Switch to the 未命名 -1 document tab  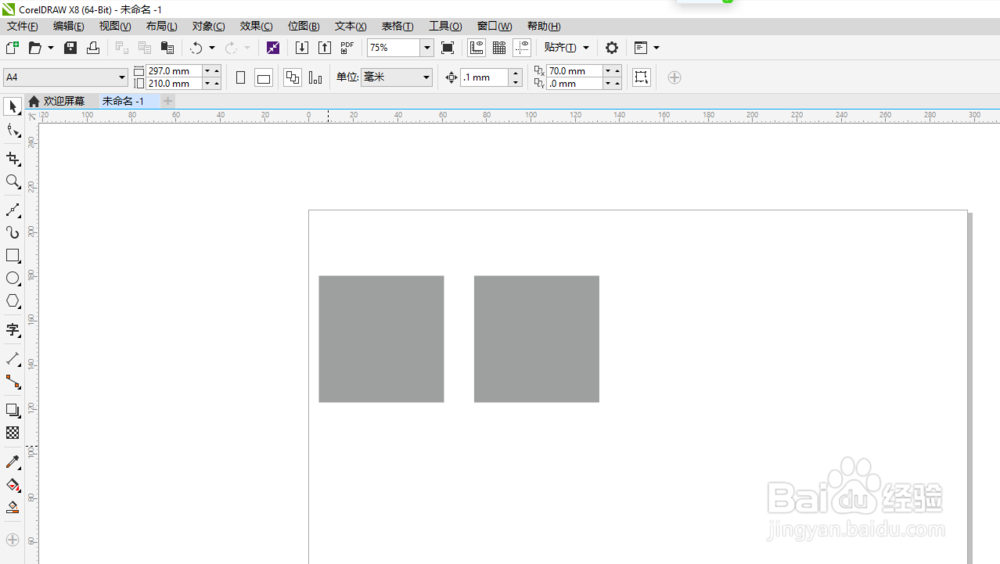point(123,101)
